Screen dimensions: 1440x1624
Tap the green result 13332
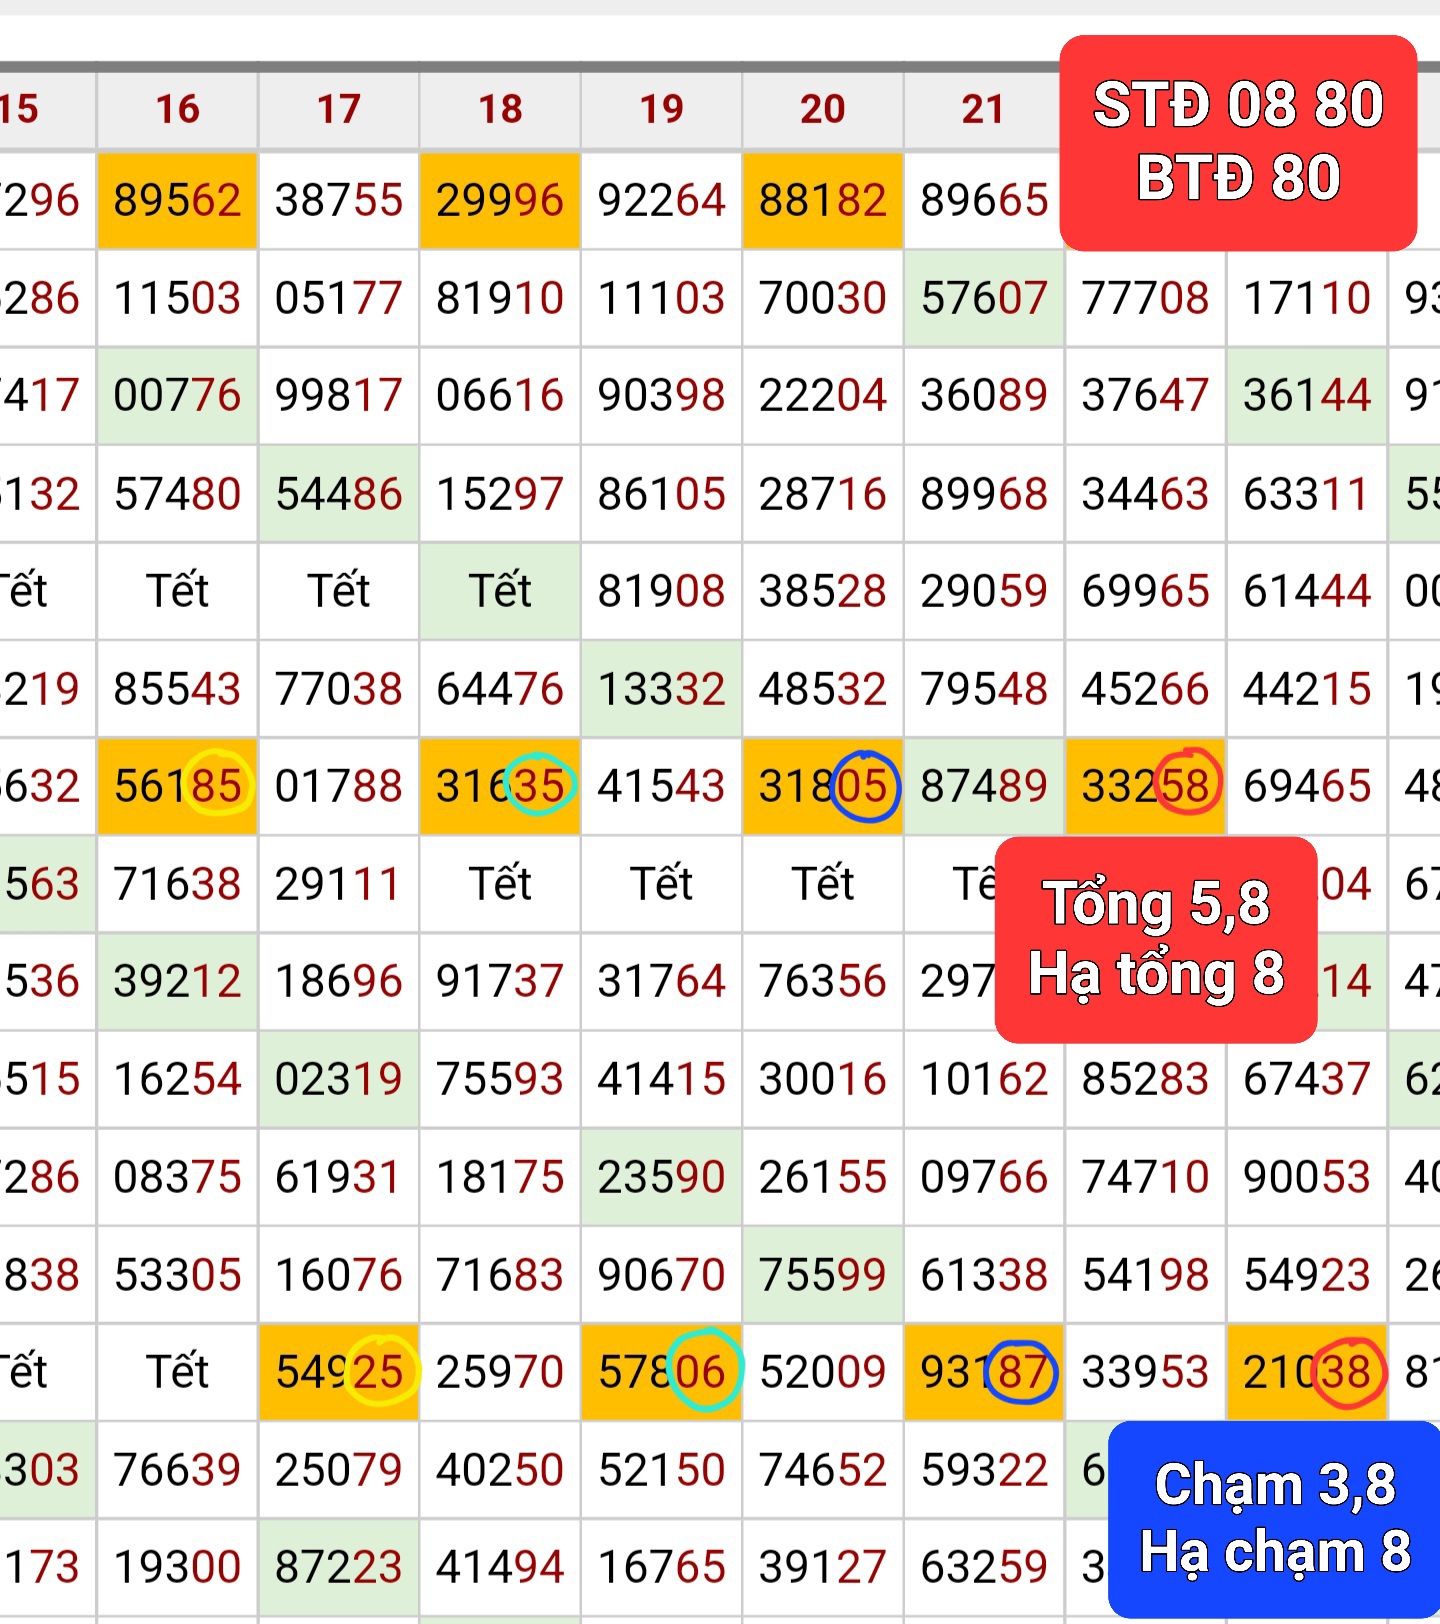pos(661,689)
